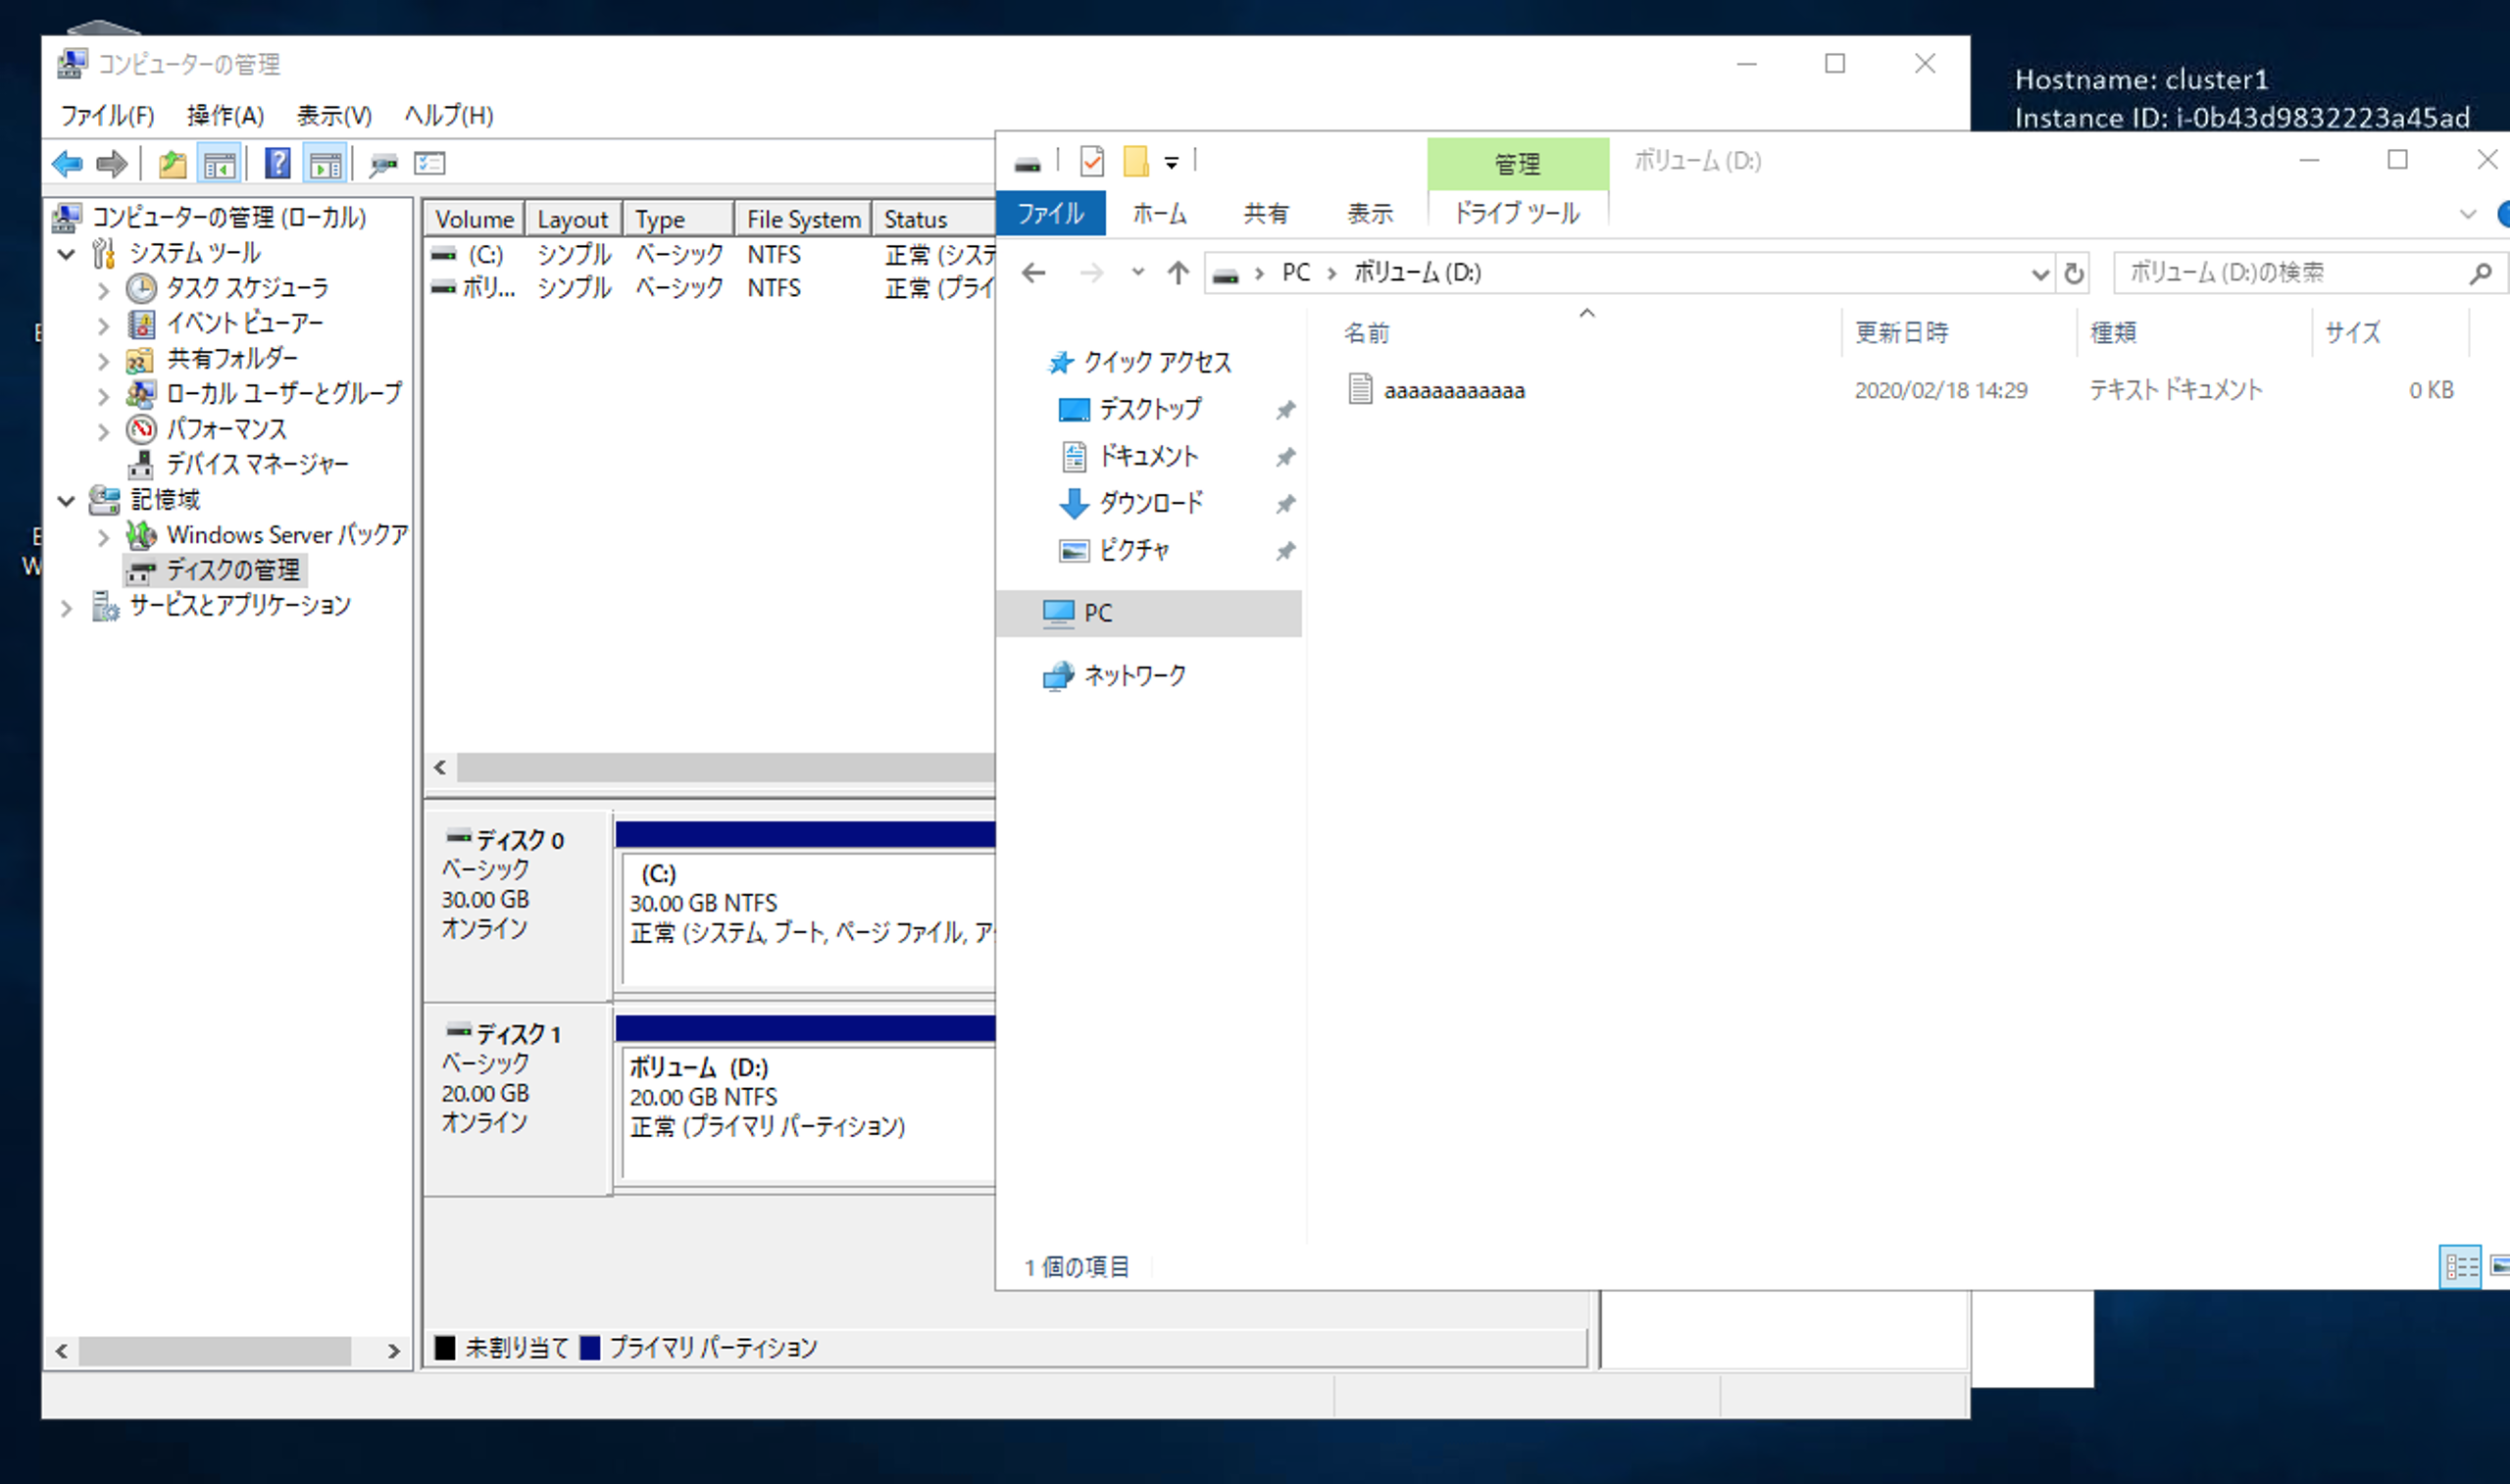Open the 操作(A) menu
Image resolution: width=2510 pixels, height=1484 pixels.
point(225,116)
